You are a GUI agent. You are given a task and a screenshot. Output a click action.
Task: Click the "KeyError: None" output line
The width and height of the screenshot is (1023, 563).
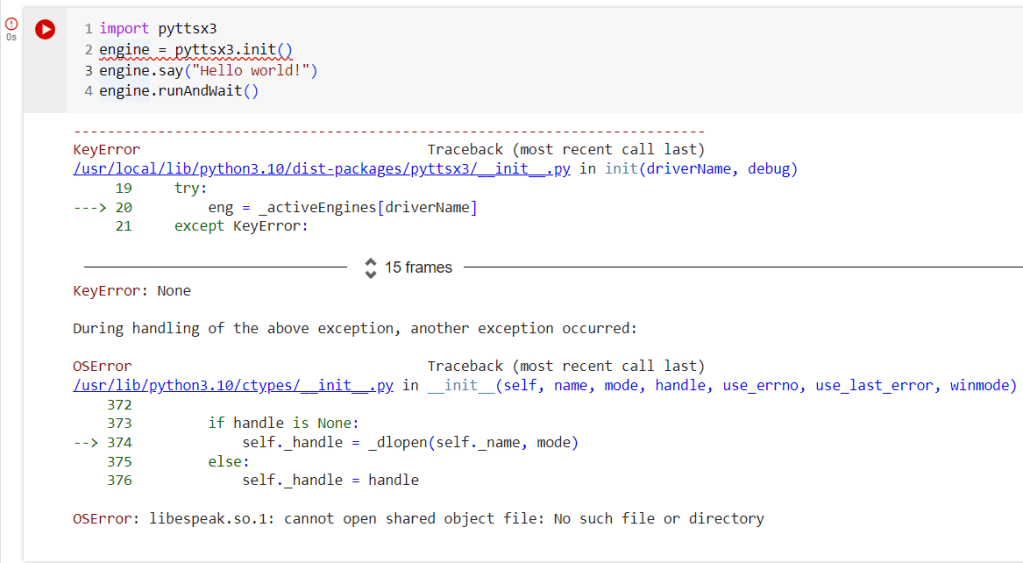tap(131, 291)
